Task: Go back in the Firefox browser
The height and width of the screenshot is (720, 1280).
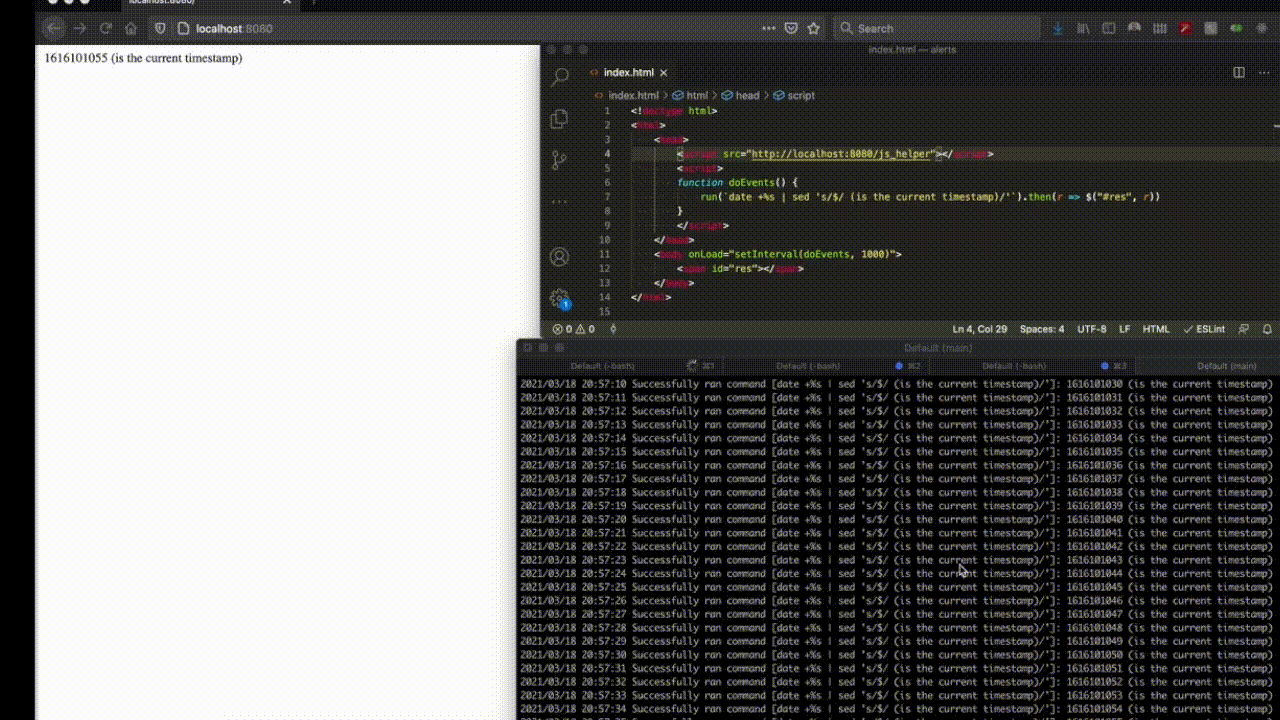Action: 54,28
